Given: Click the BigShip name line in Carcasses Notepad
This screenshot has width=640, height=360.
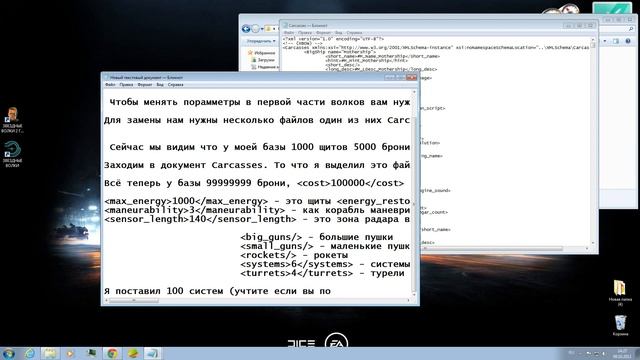Looking at the screenshot, I should click(x=340, y=52).
